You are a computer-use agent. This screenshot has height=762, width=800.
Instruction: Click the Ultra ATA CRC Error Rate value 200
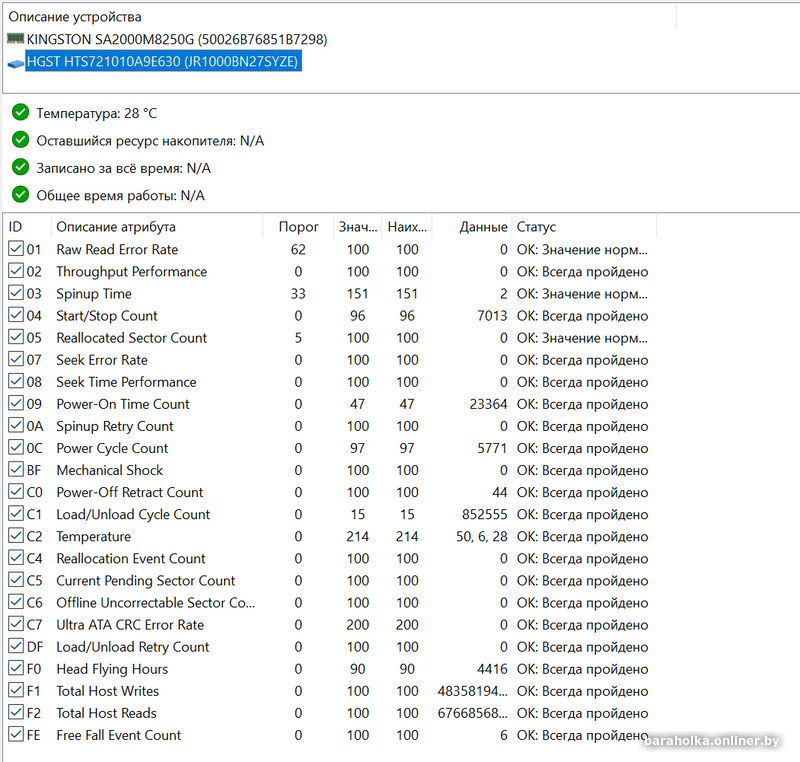358,625
